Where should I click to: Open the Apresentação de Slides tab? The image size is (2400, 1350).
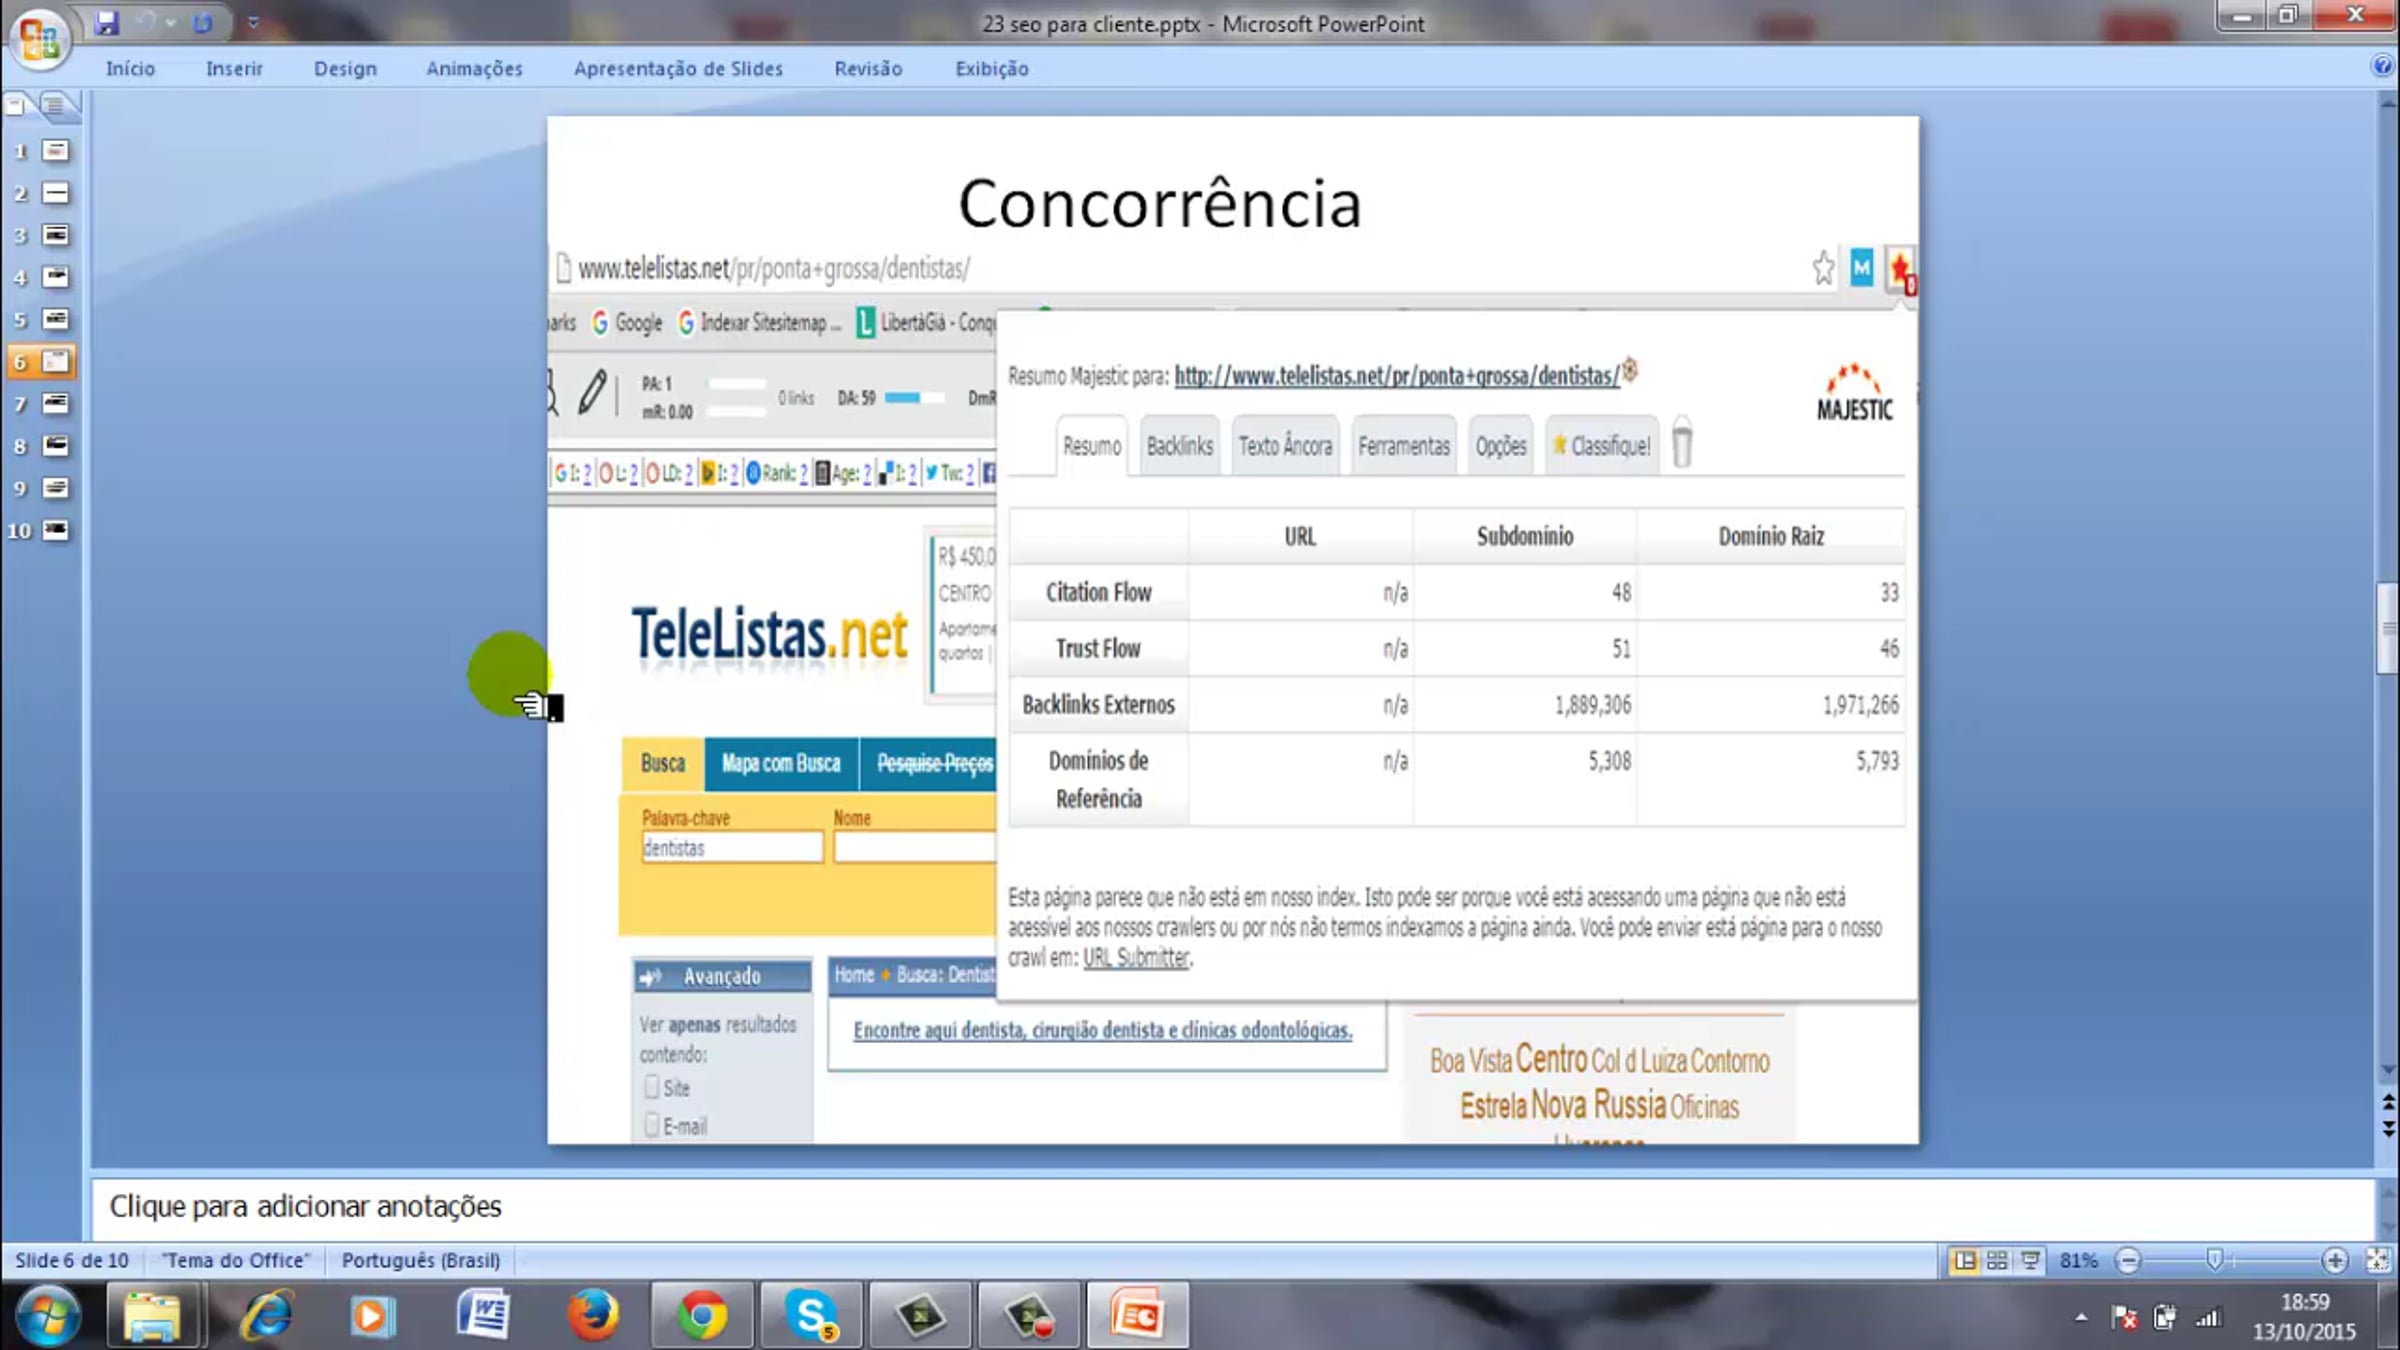(x=678, y=68)
